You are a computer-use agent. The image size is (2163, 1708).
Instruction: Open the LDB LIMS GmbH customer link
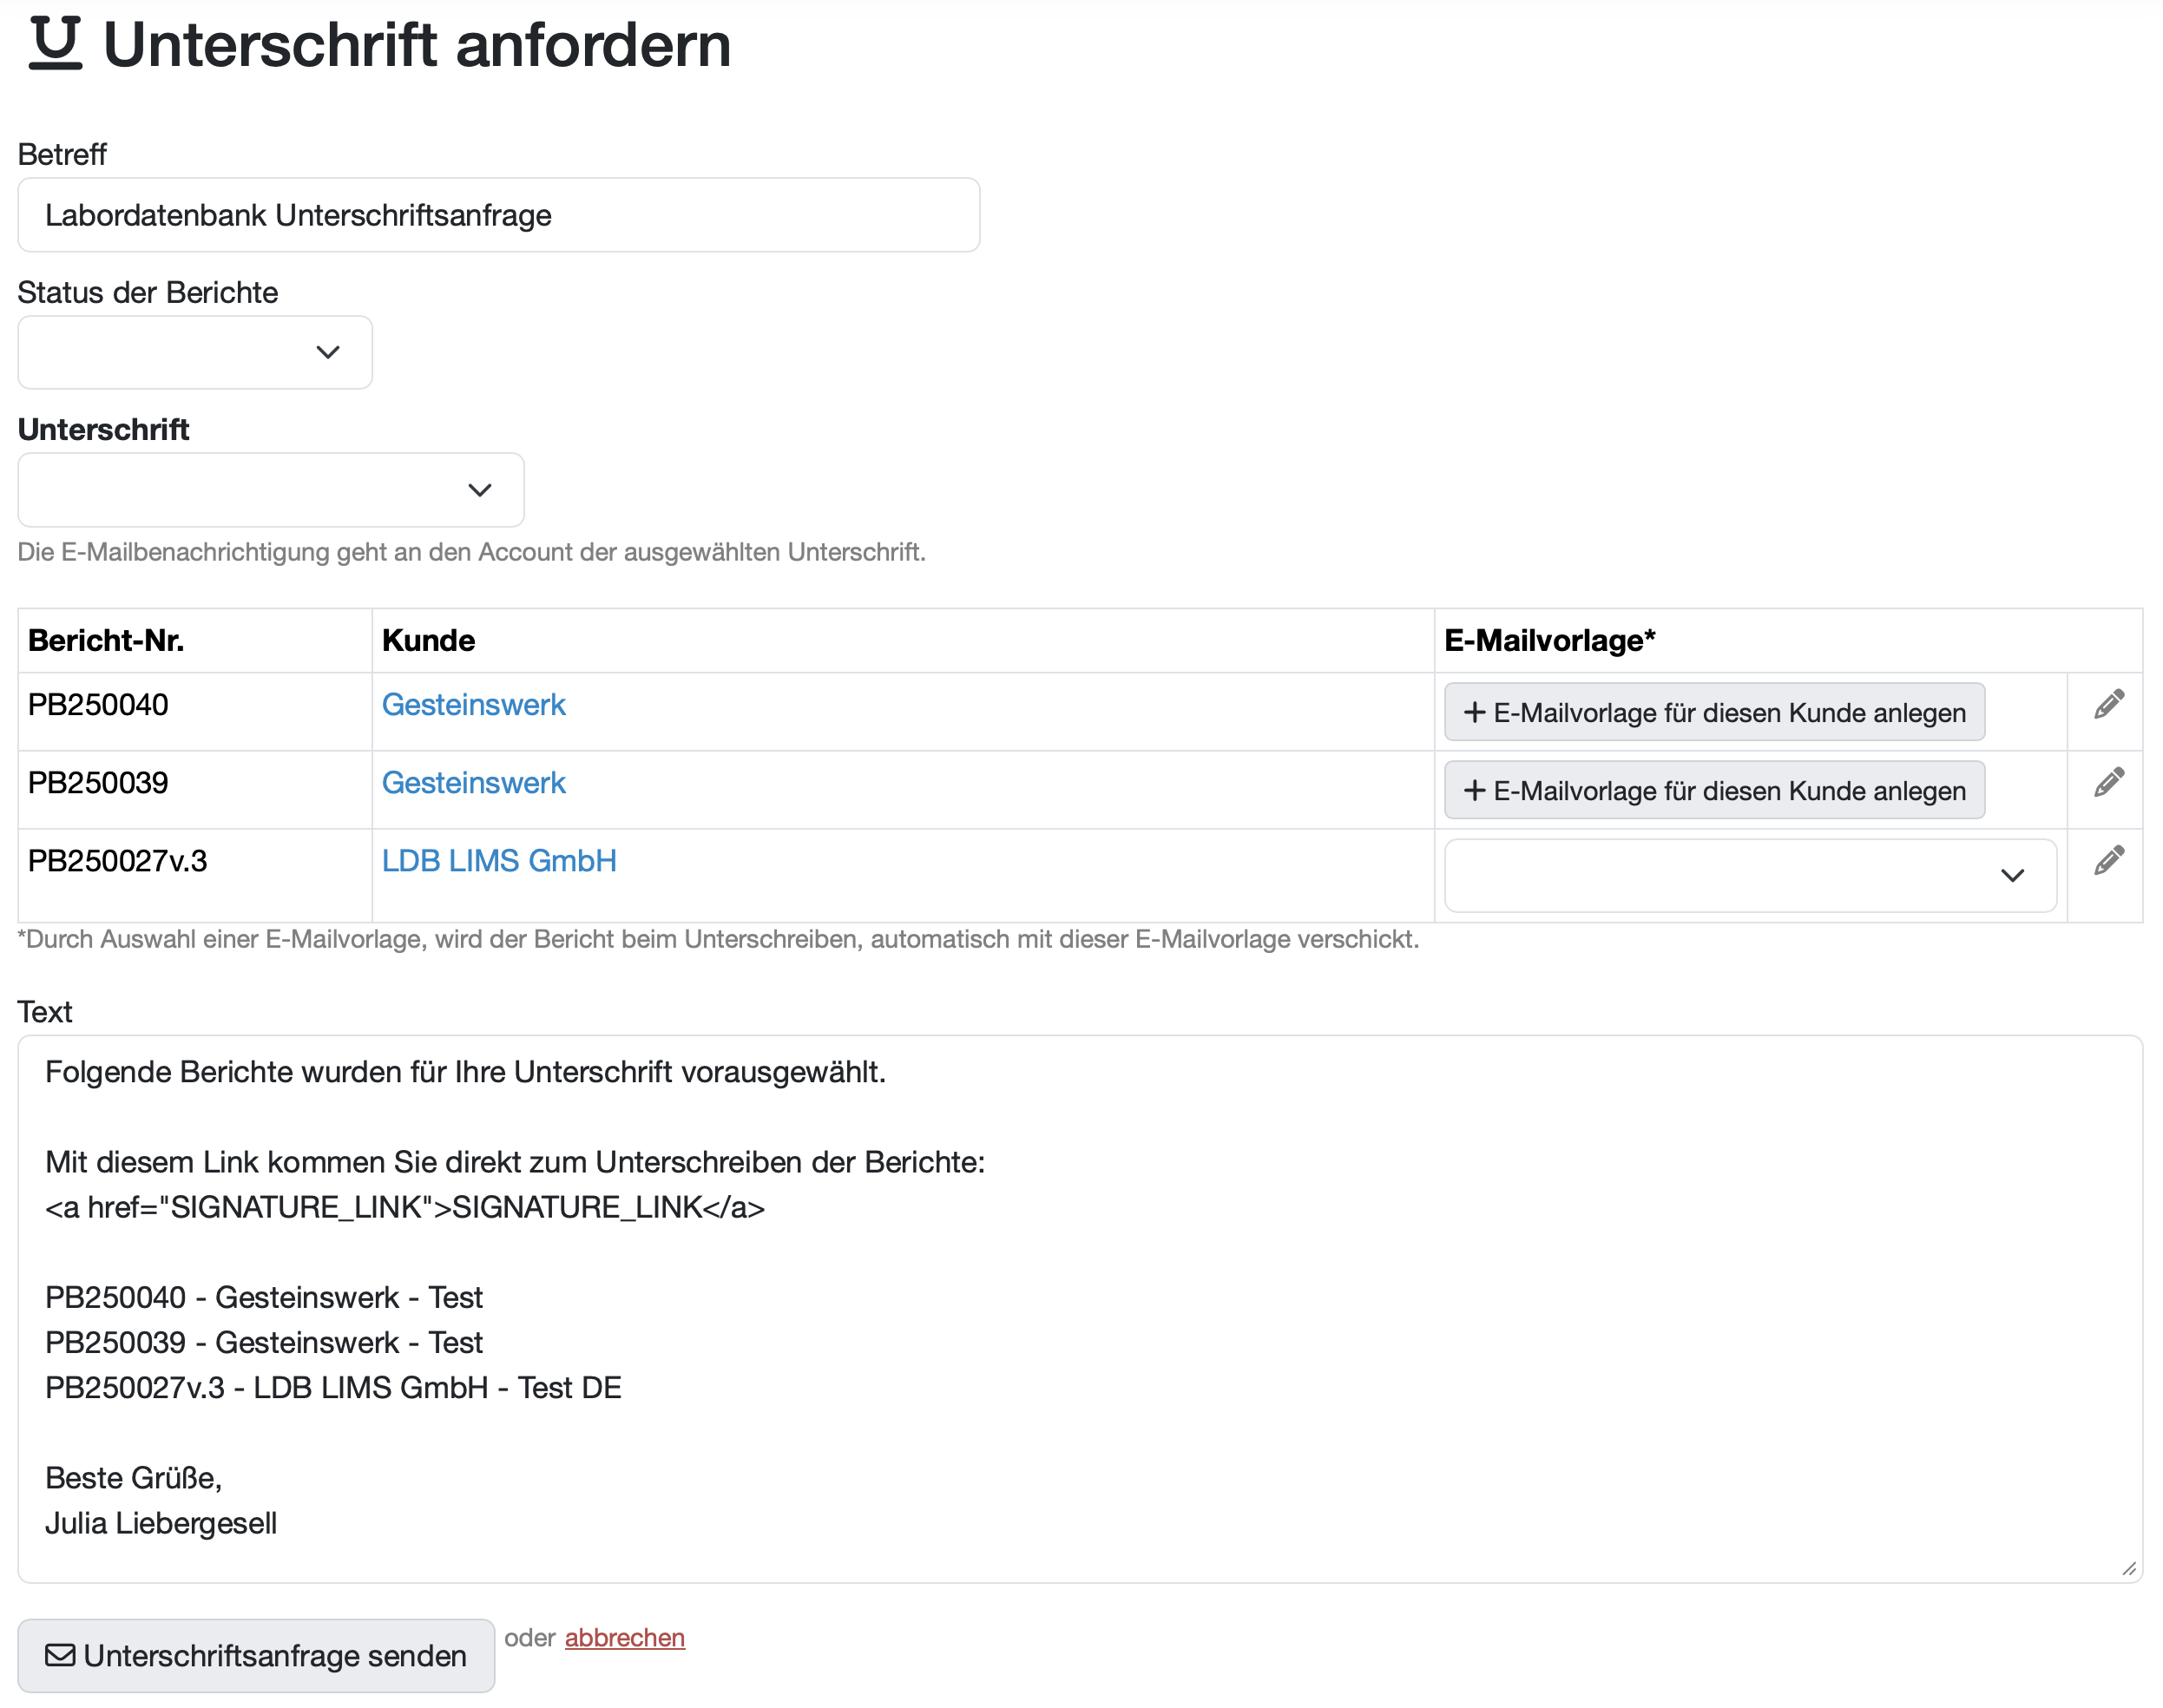499,861
